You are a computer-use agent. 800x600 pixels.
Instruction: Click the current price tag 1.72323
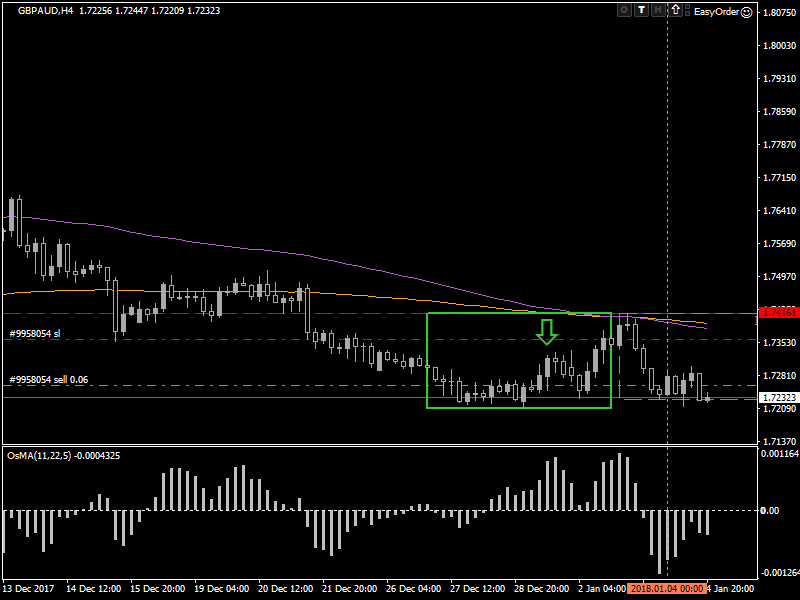[x=779, y=397]
